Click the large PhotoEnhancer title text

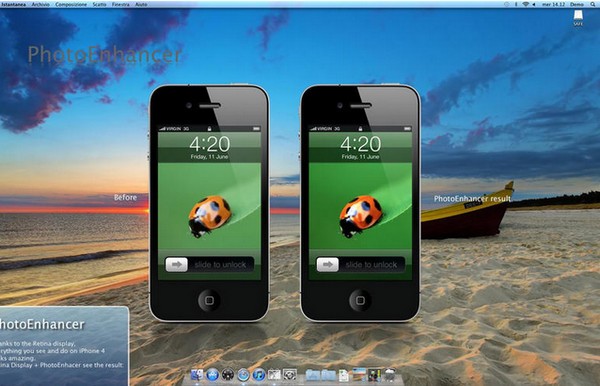coord(104,54)
